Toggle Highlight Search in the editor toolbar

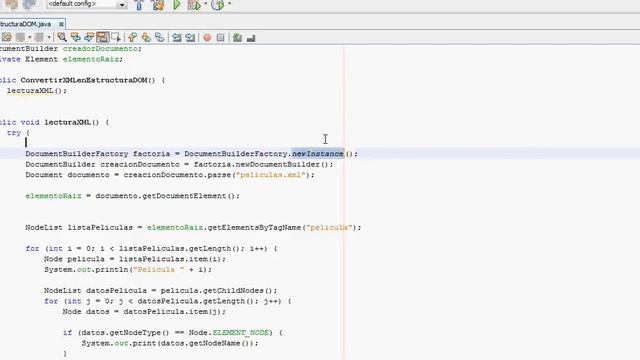click(102, 38)
